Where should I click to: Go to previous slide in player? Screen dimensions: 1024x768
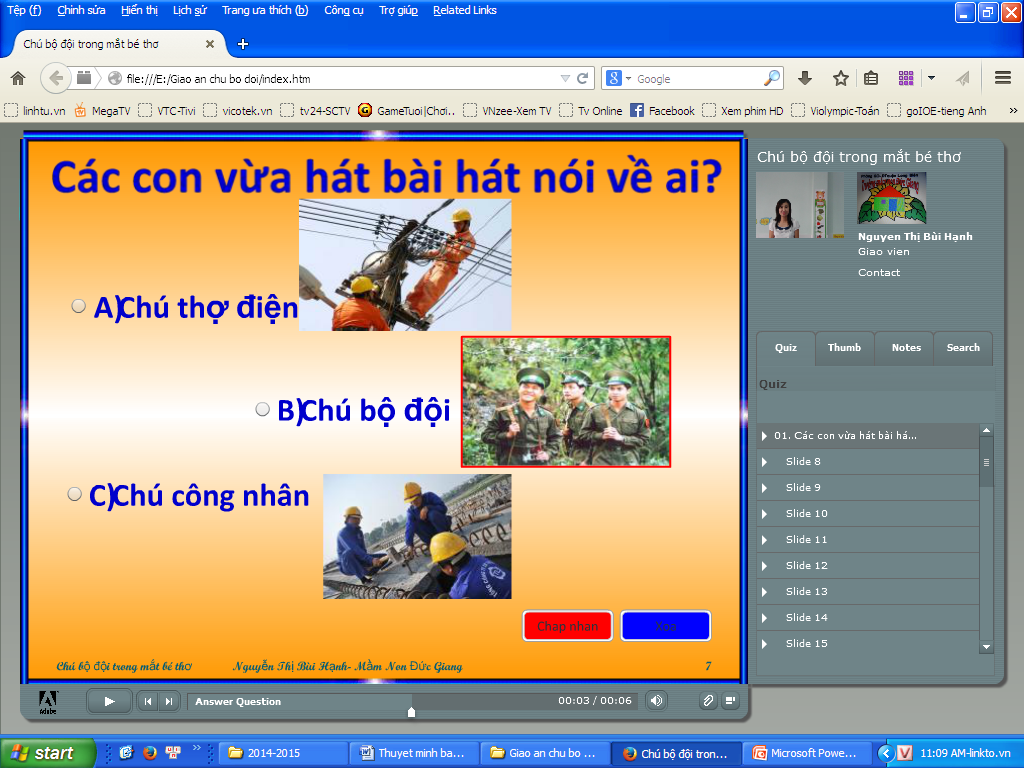[147, 701]
